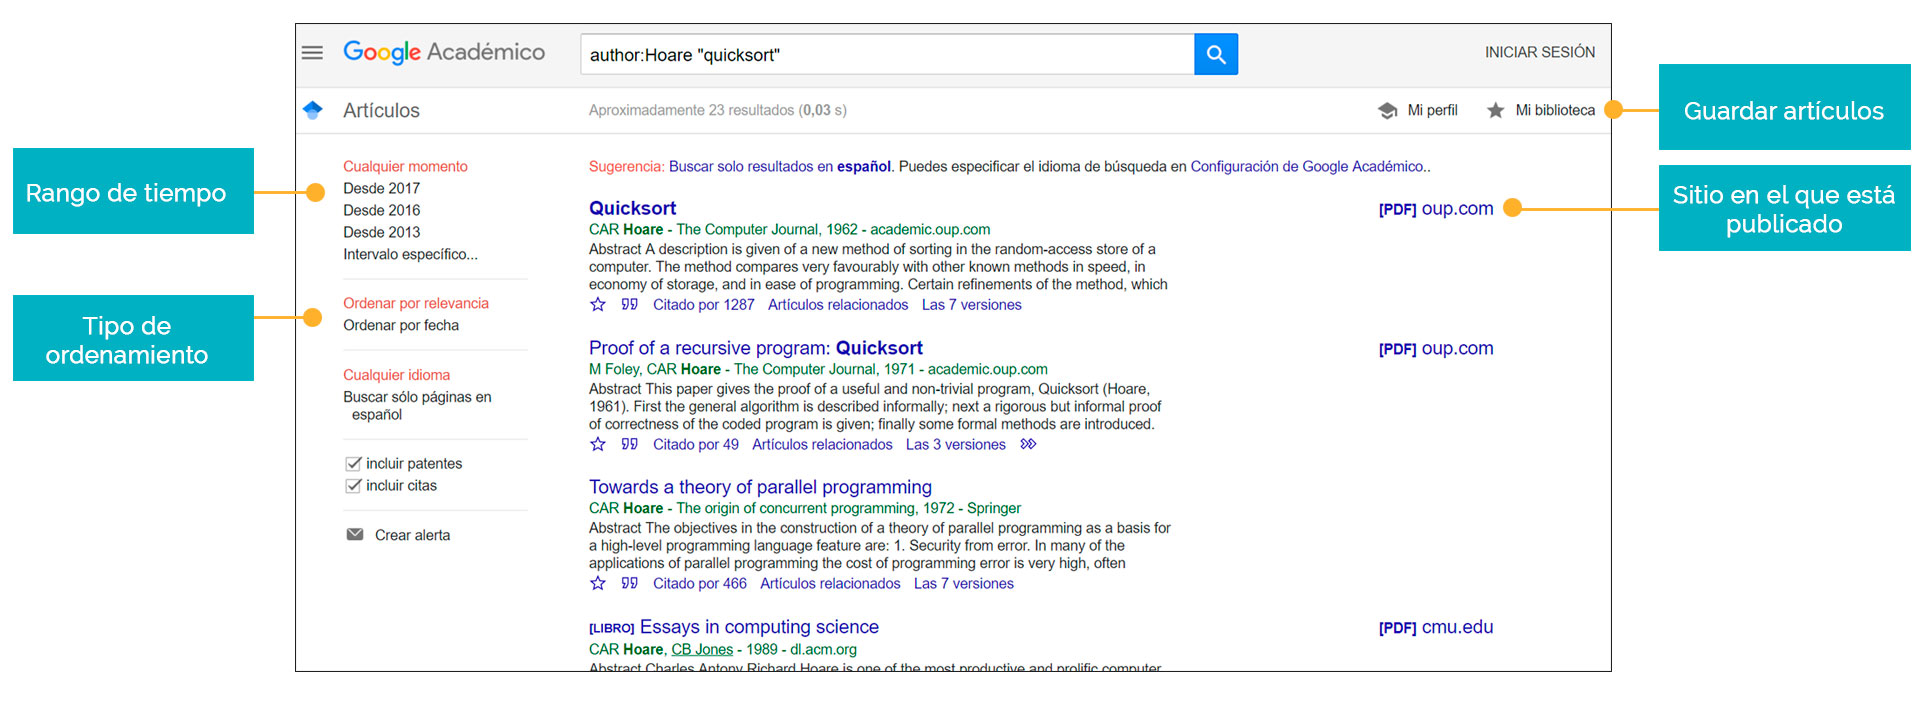
Task: Open Essays in computing science title
Action: tap(759, 627)
